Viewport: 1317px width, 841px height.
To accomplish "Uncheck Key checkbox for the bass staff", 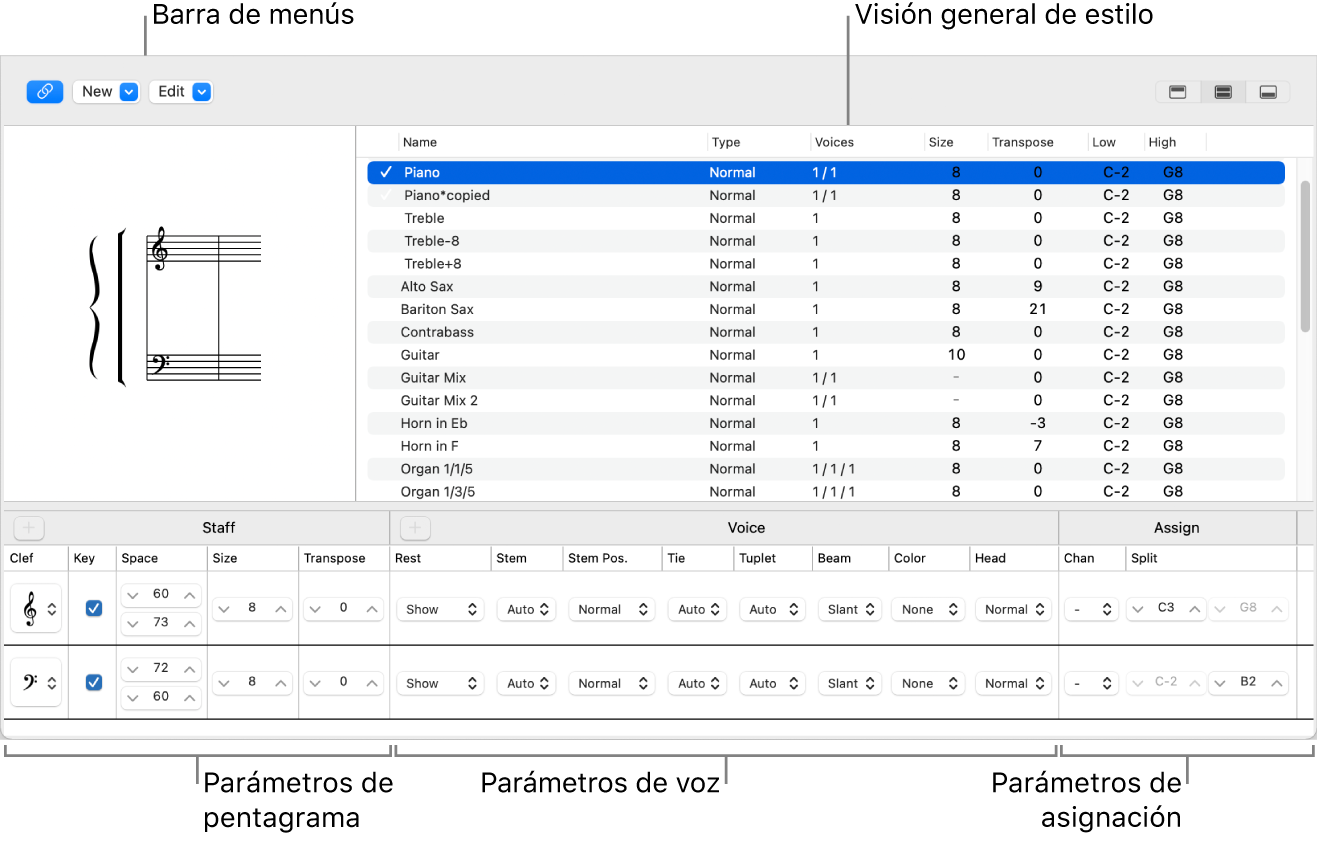I will point(94,682).
